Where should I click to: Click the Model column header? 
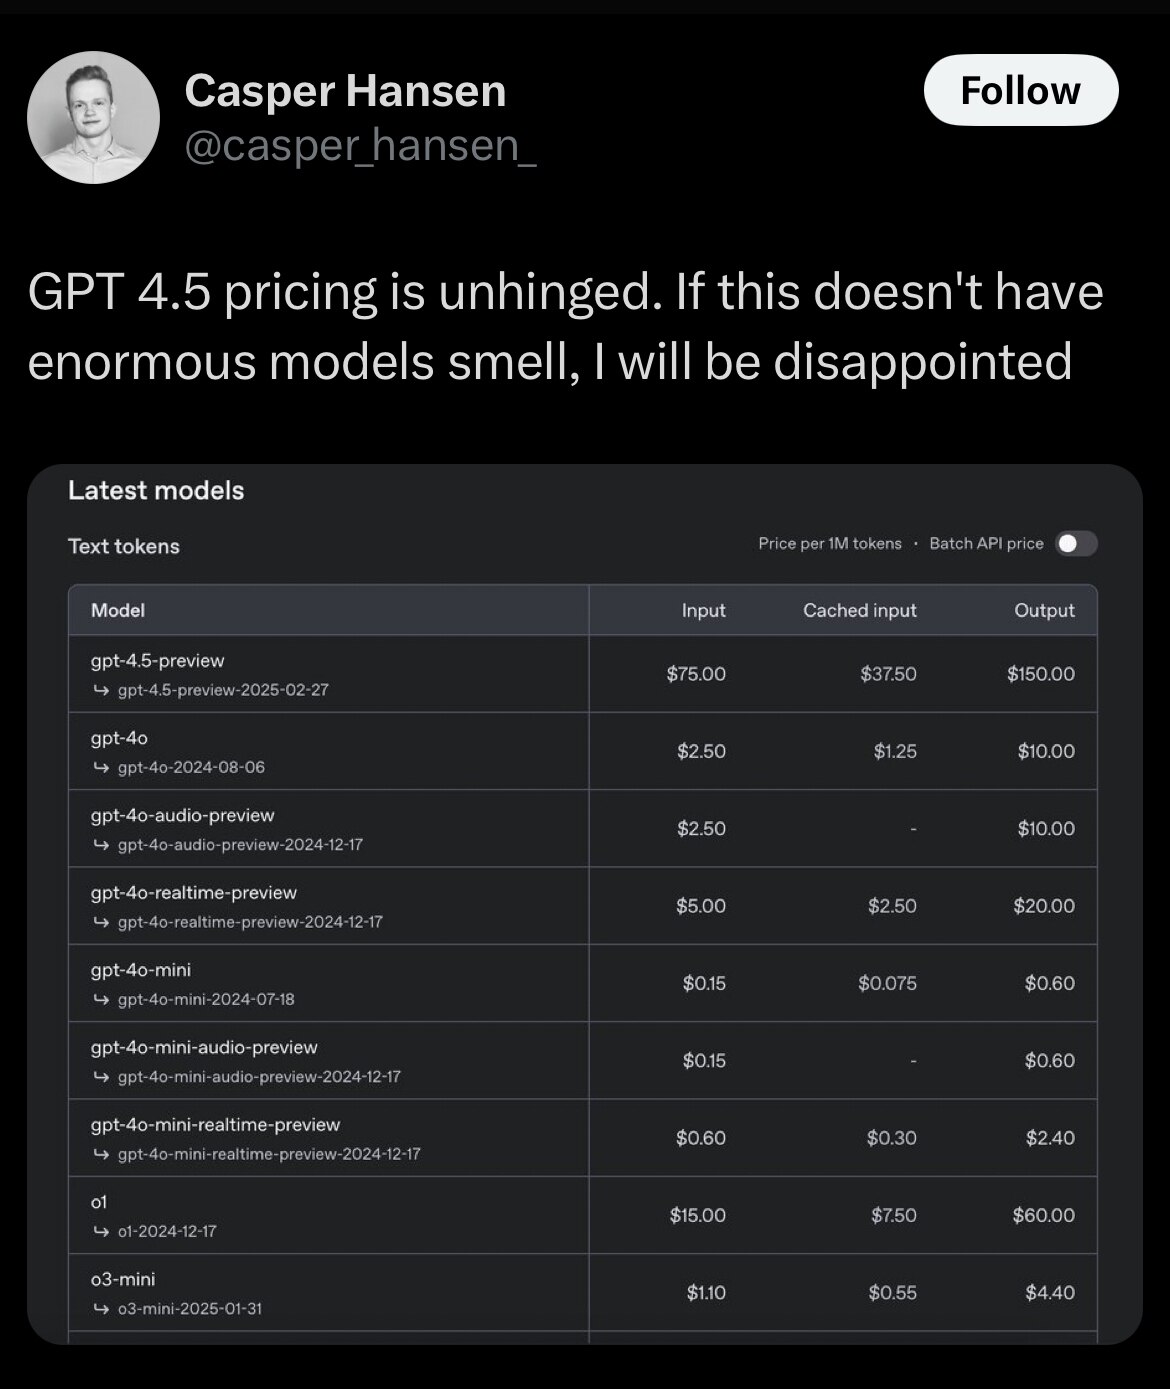coord(118,610)
